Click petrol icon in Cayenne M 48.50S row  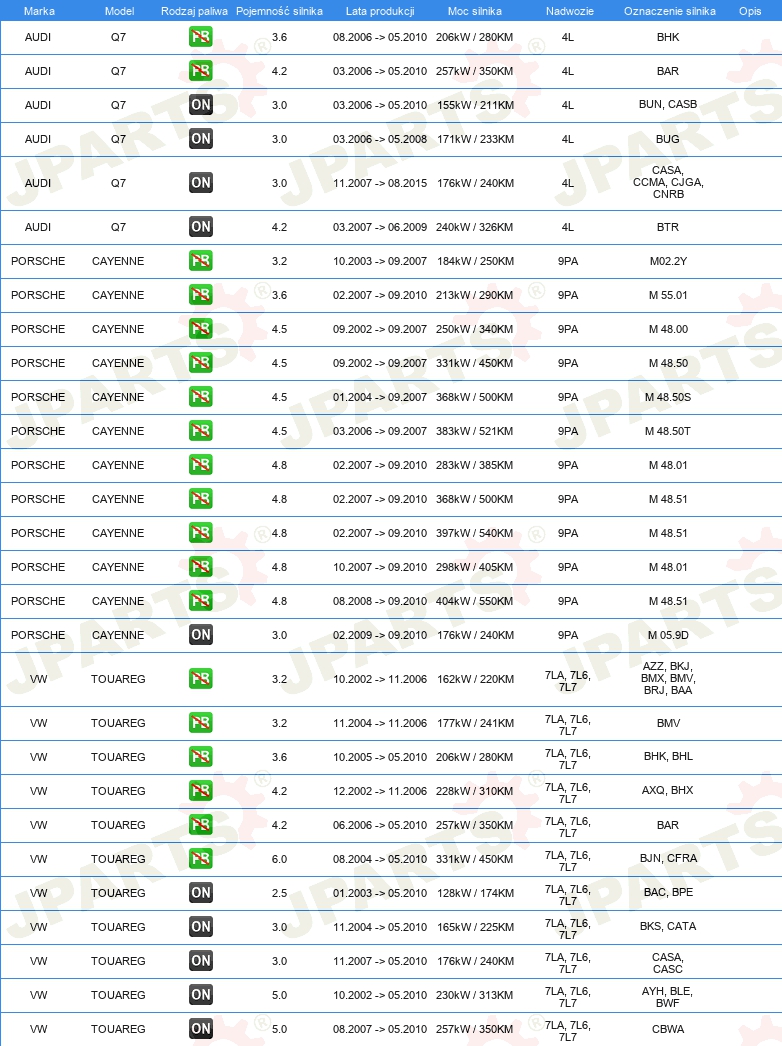click(201, 397)
